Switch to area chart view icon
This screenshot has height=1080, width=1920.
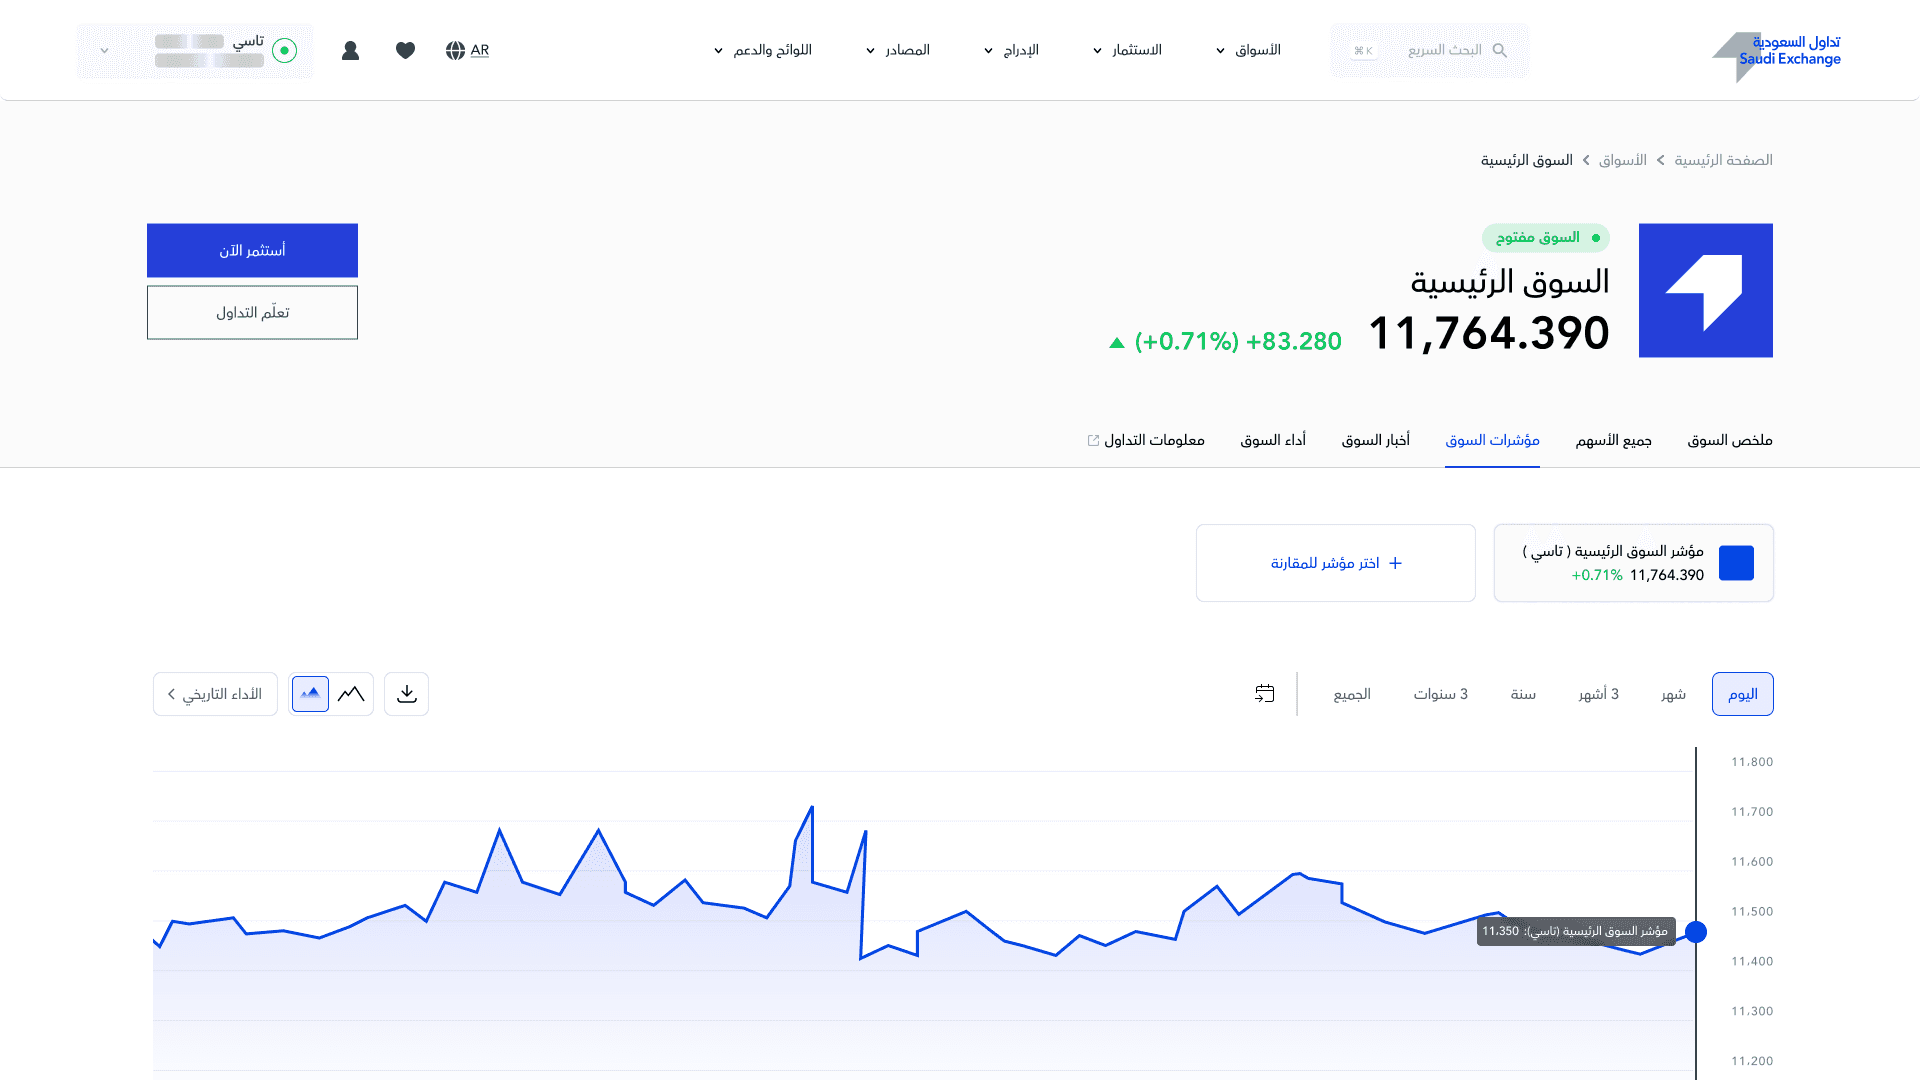click(310, 694)
